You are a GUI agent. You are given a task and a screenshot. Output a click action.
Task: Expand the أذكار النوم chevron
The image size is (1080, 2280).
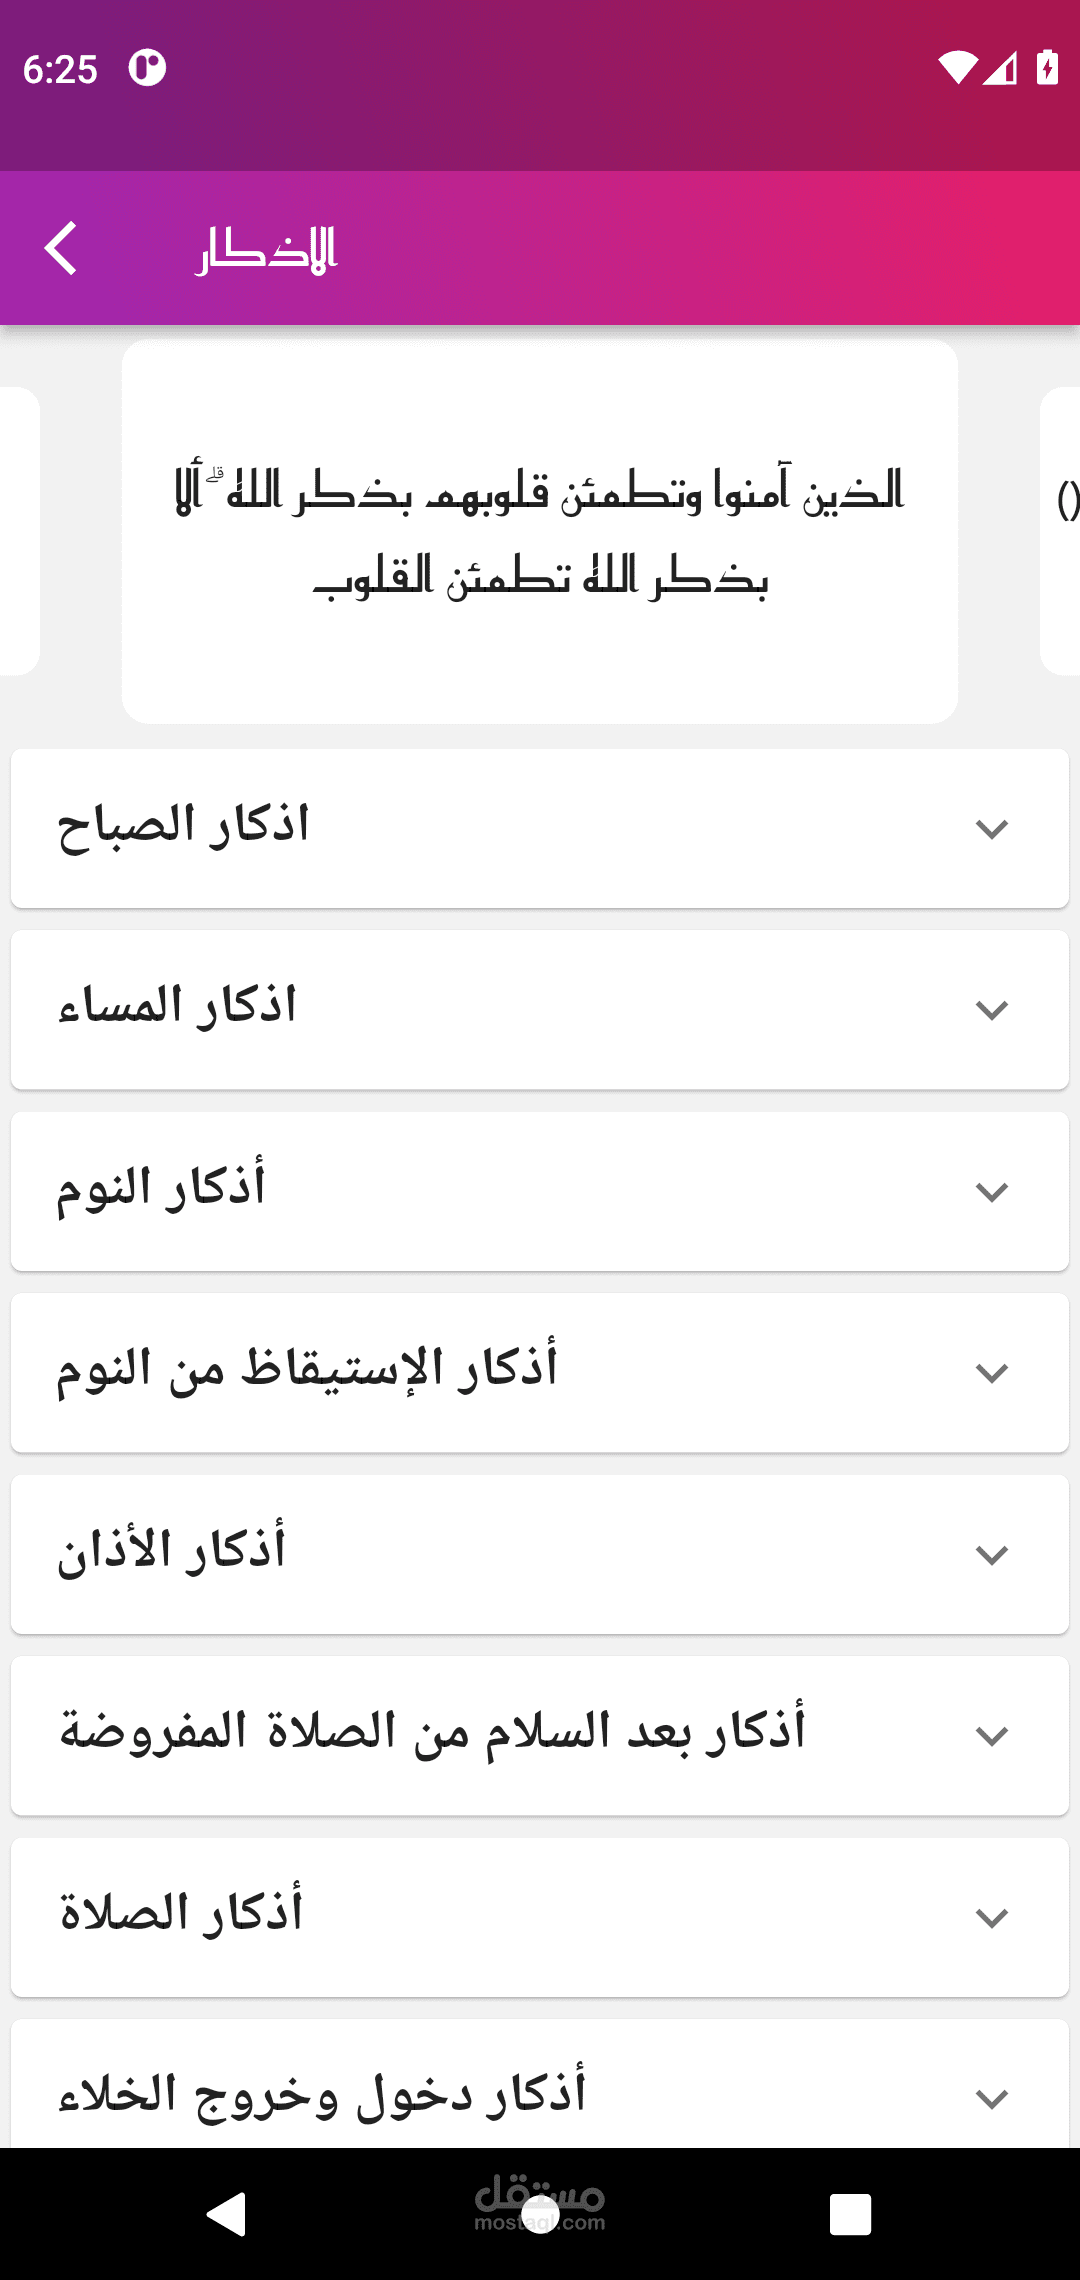point(991,1192)
